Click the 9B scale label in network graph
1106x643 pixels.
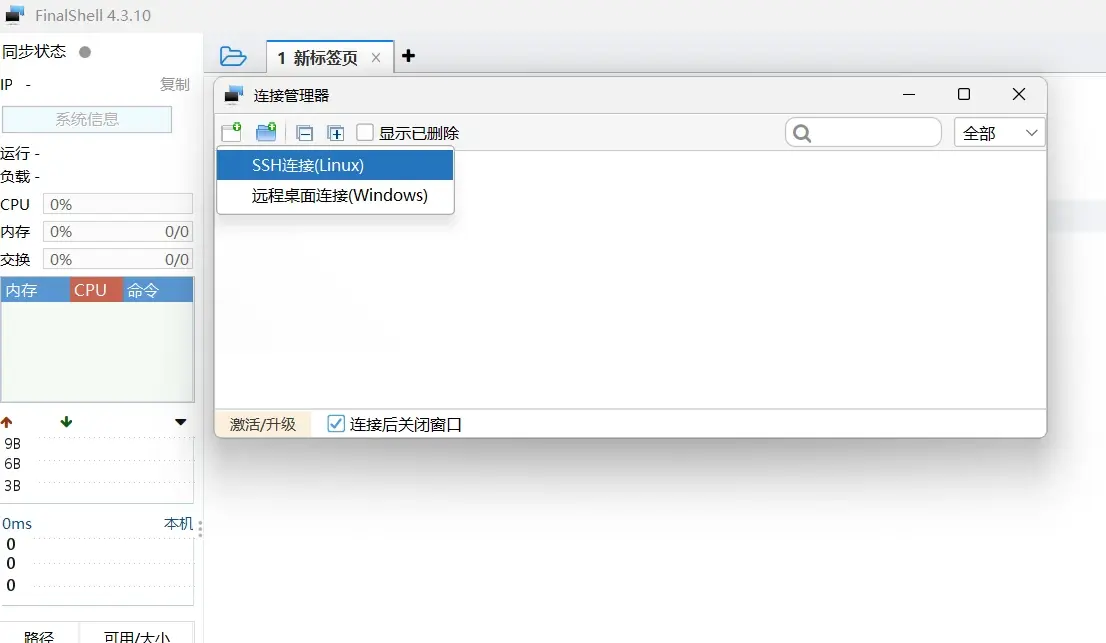click(13, 443)
